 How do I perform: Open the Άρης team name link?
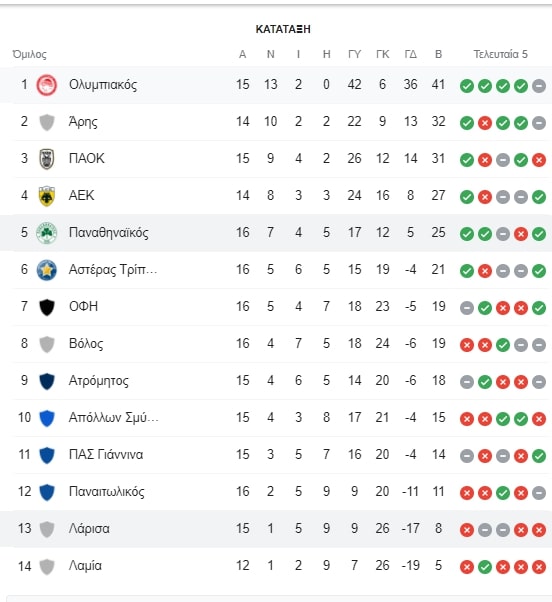83,122
